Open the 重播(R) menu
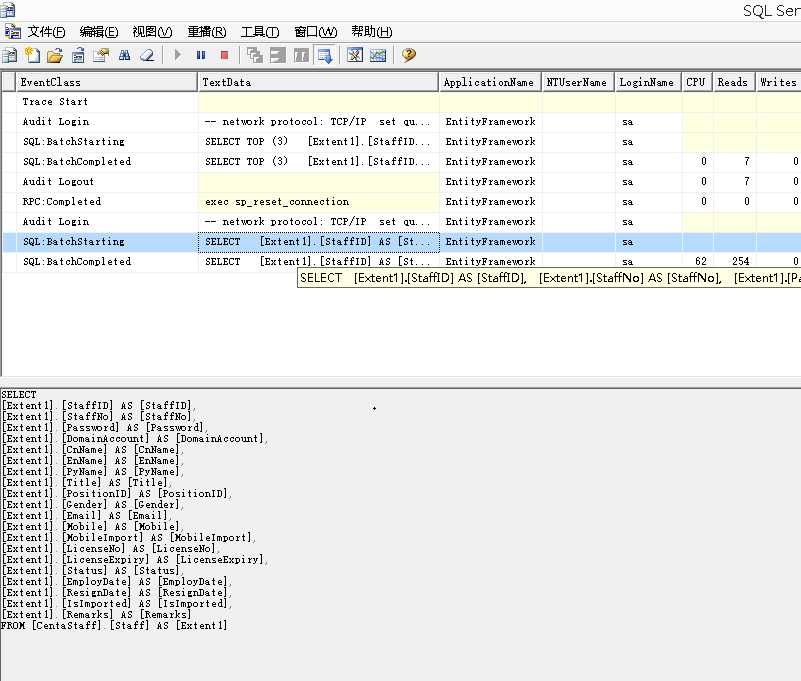Screen dimensions: 801x681 tap(207, 32)
